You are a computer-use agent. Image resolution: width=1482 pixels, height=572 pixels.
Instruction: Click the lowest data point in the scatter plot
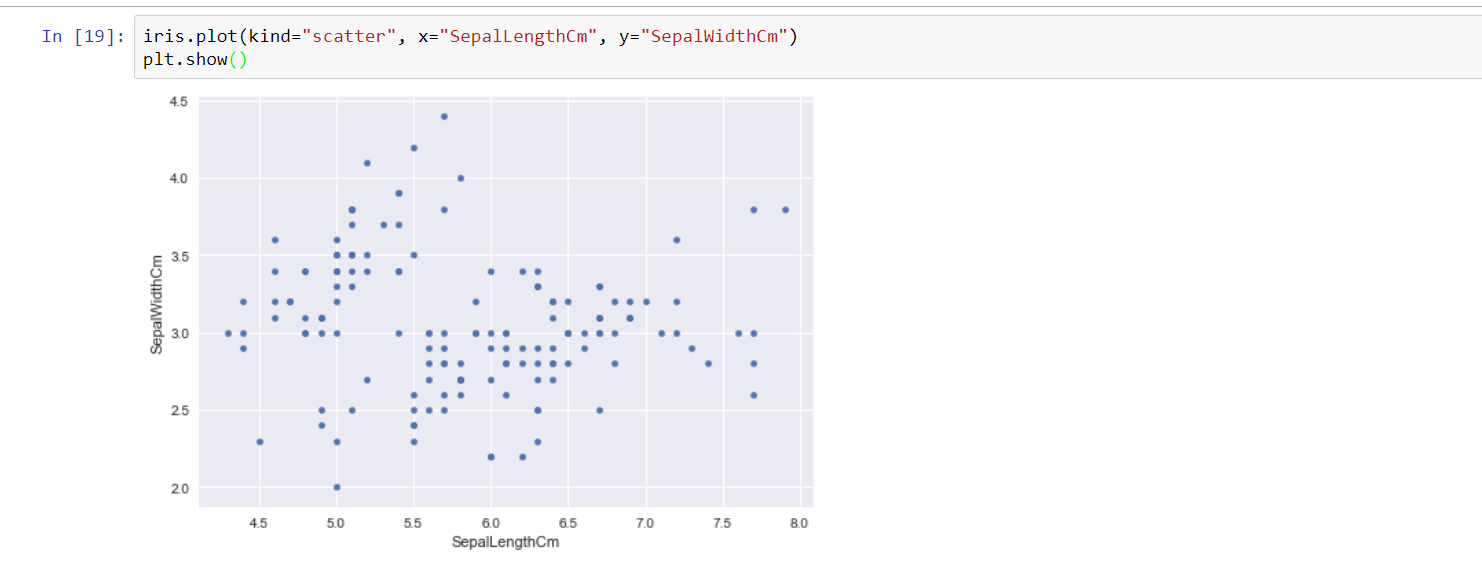coord(337,487)
